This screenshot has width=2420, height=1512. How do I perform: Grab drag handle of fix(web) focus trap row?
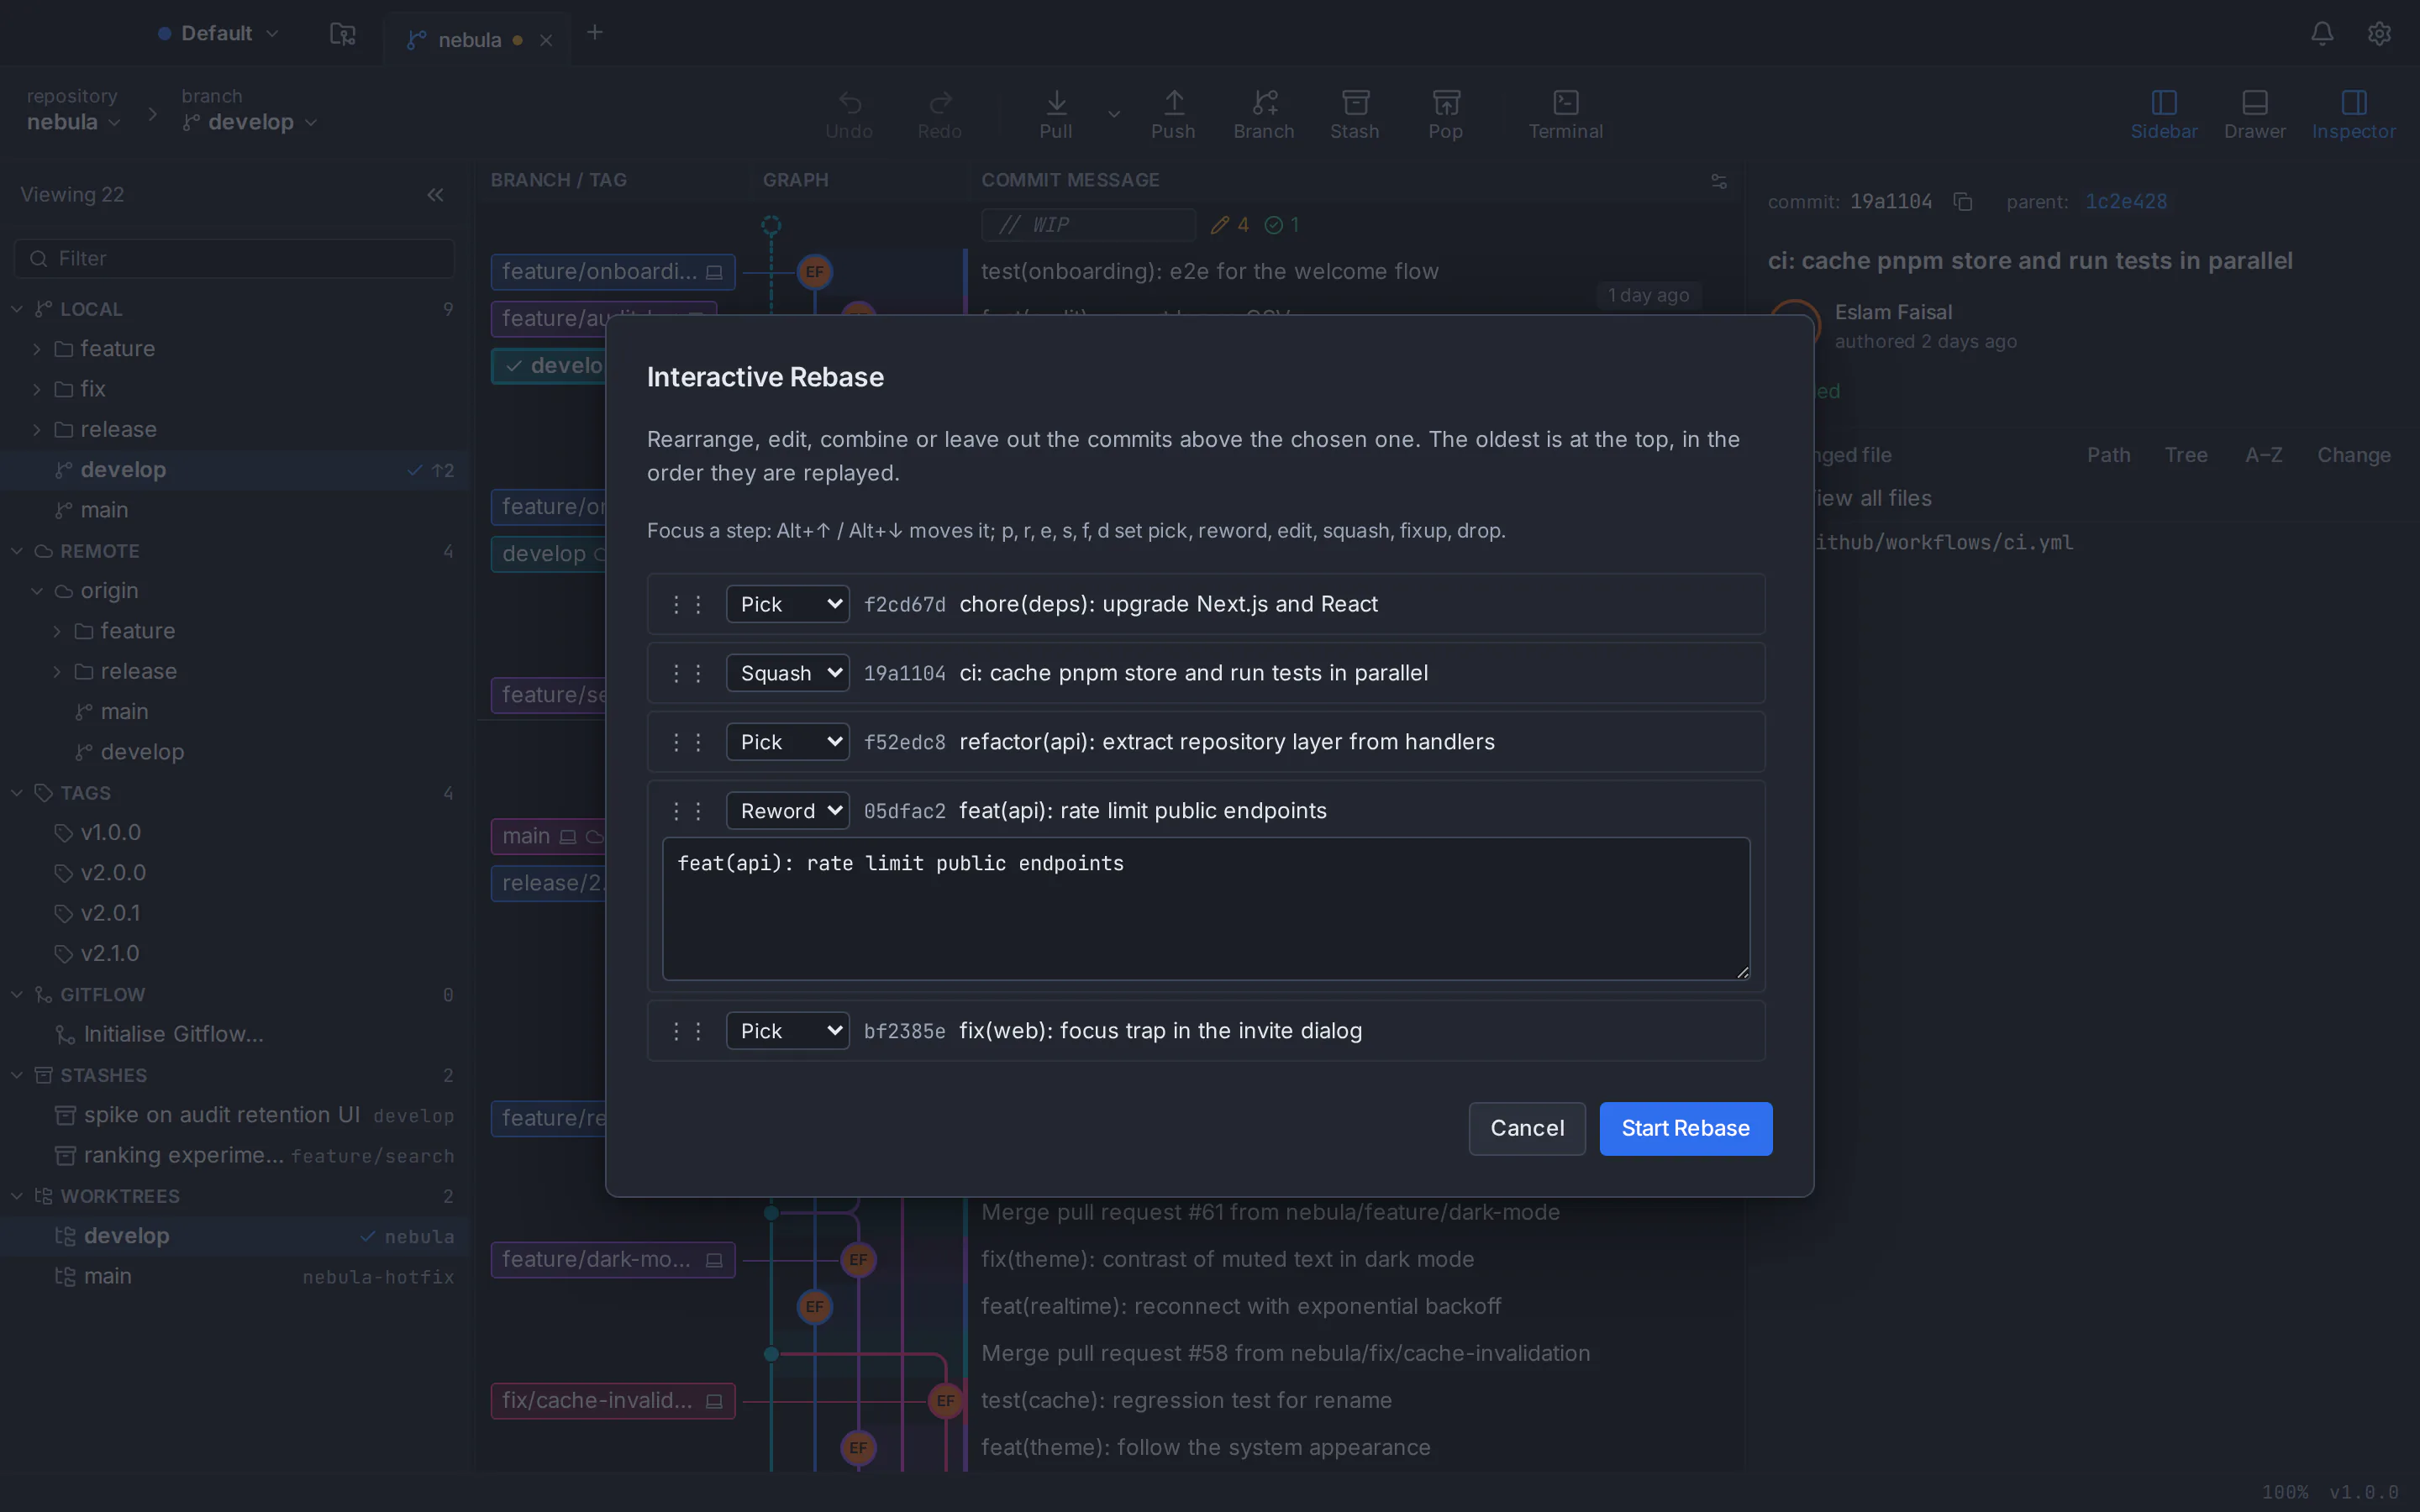tap(687, 1031)
